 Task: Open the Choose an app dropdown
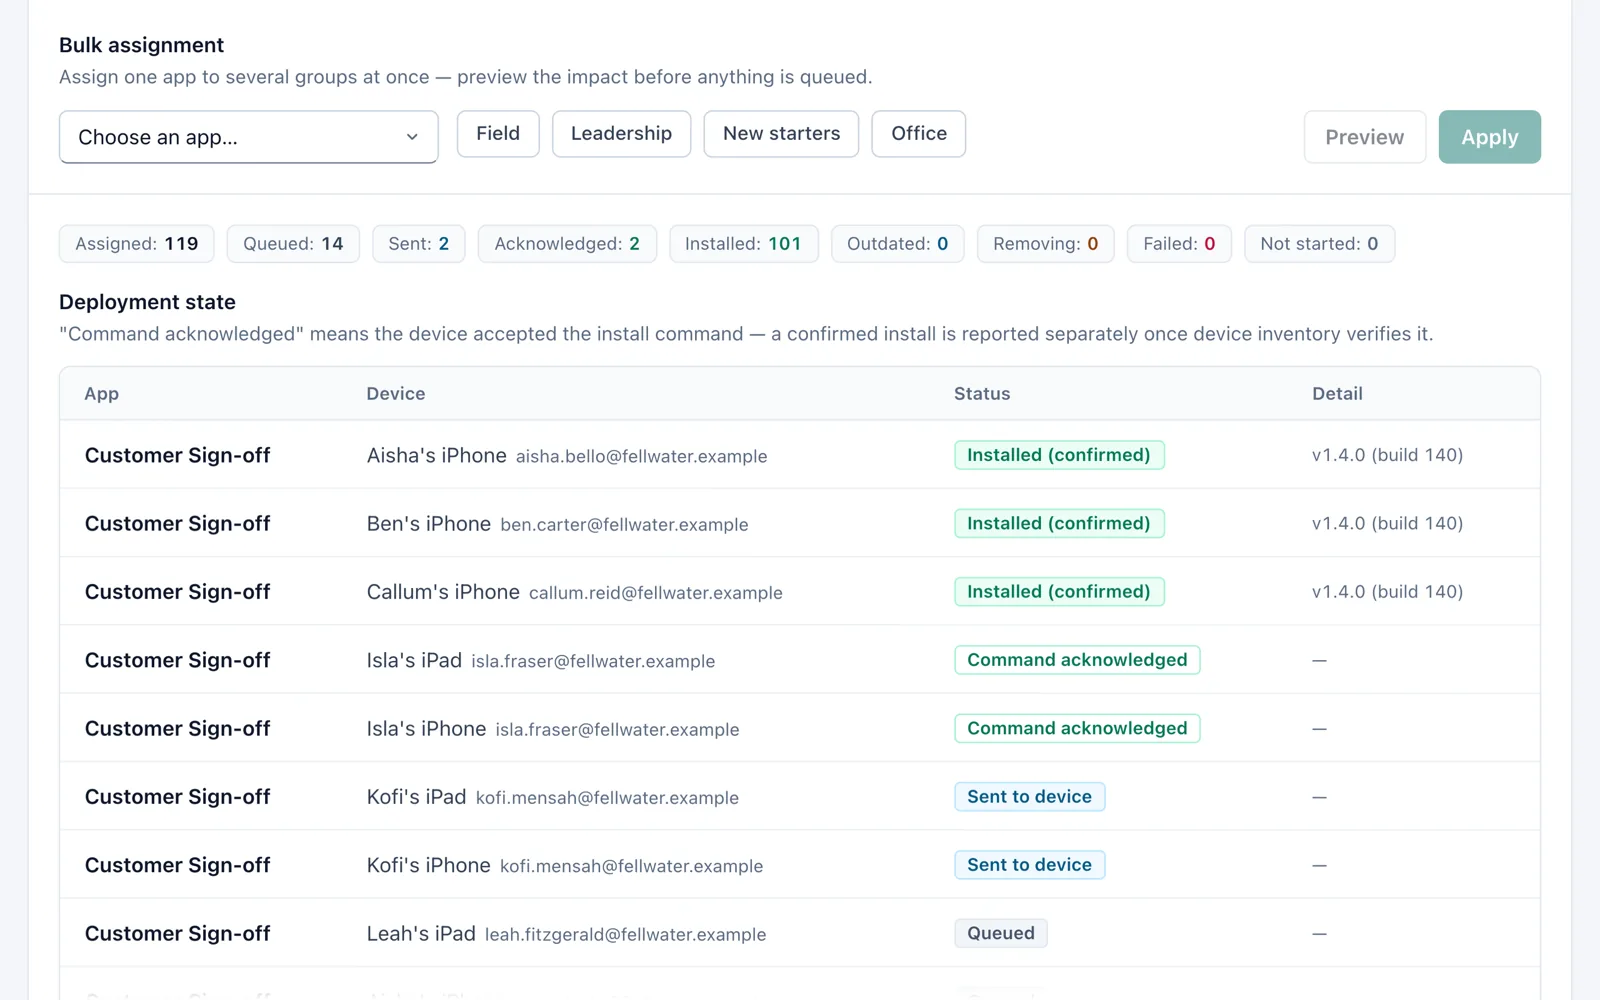[249, 137]
